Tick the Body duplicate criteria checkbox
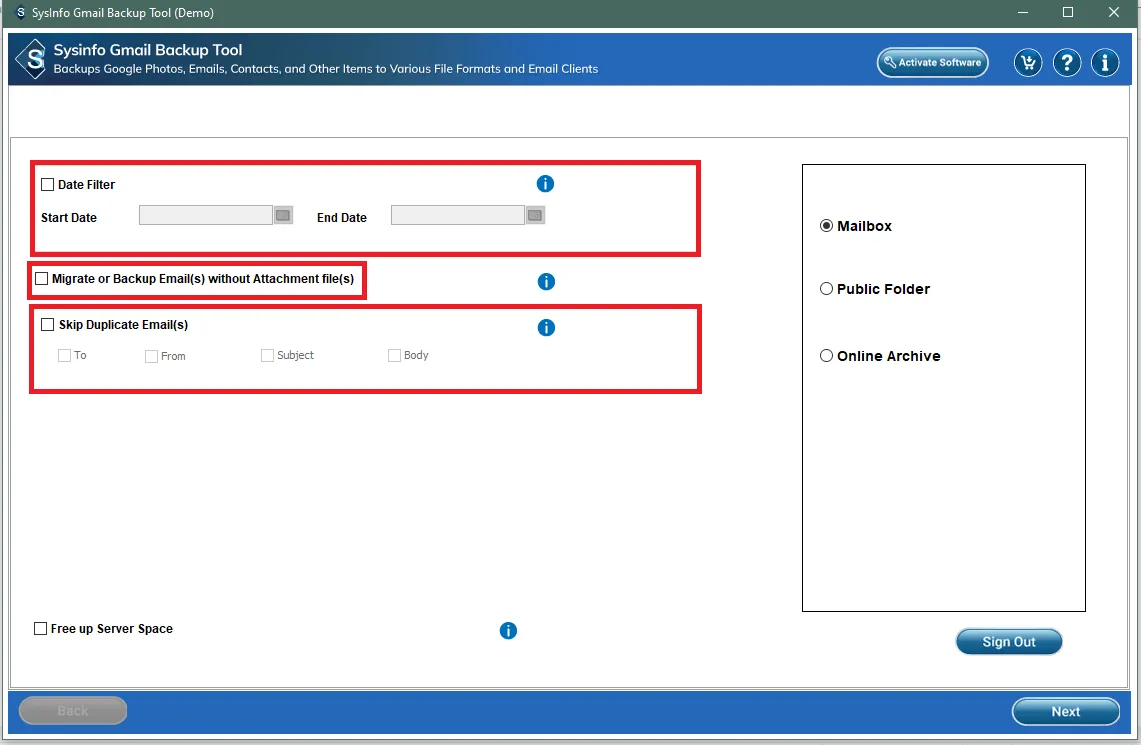The height and width of the screenshot is (745, 1141). (394, 355)
